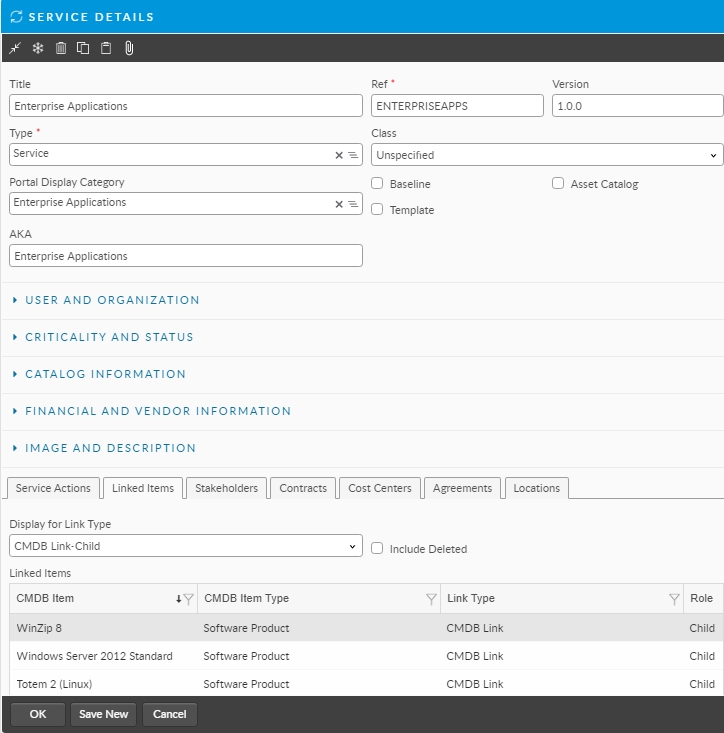Clear the Type field with X icon
The width and height of the screenshot is (724, 733).
click(x=339, y=155)
